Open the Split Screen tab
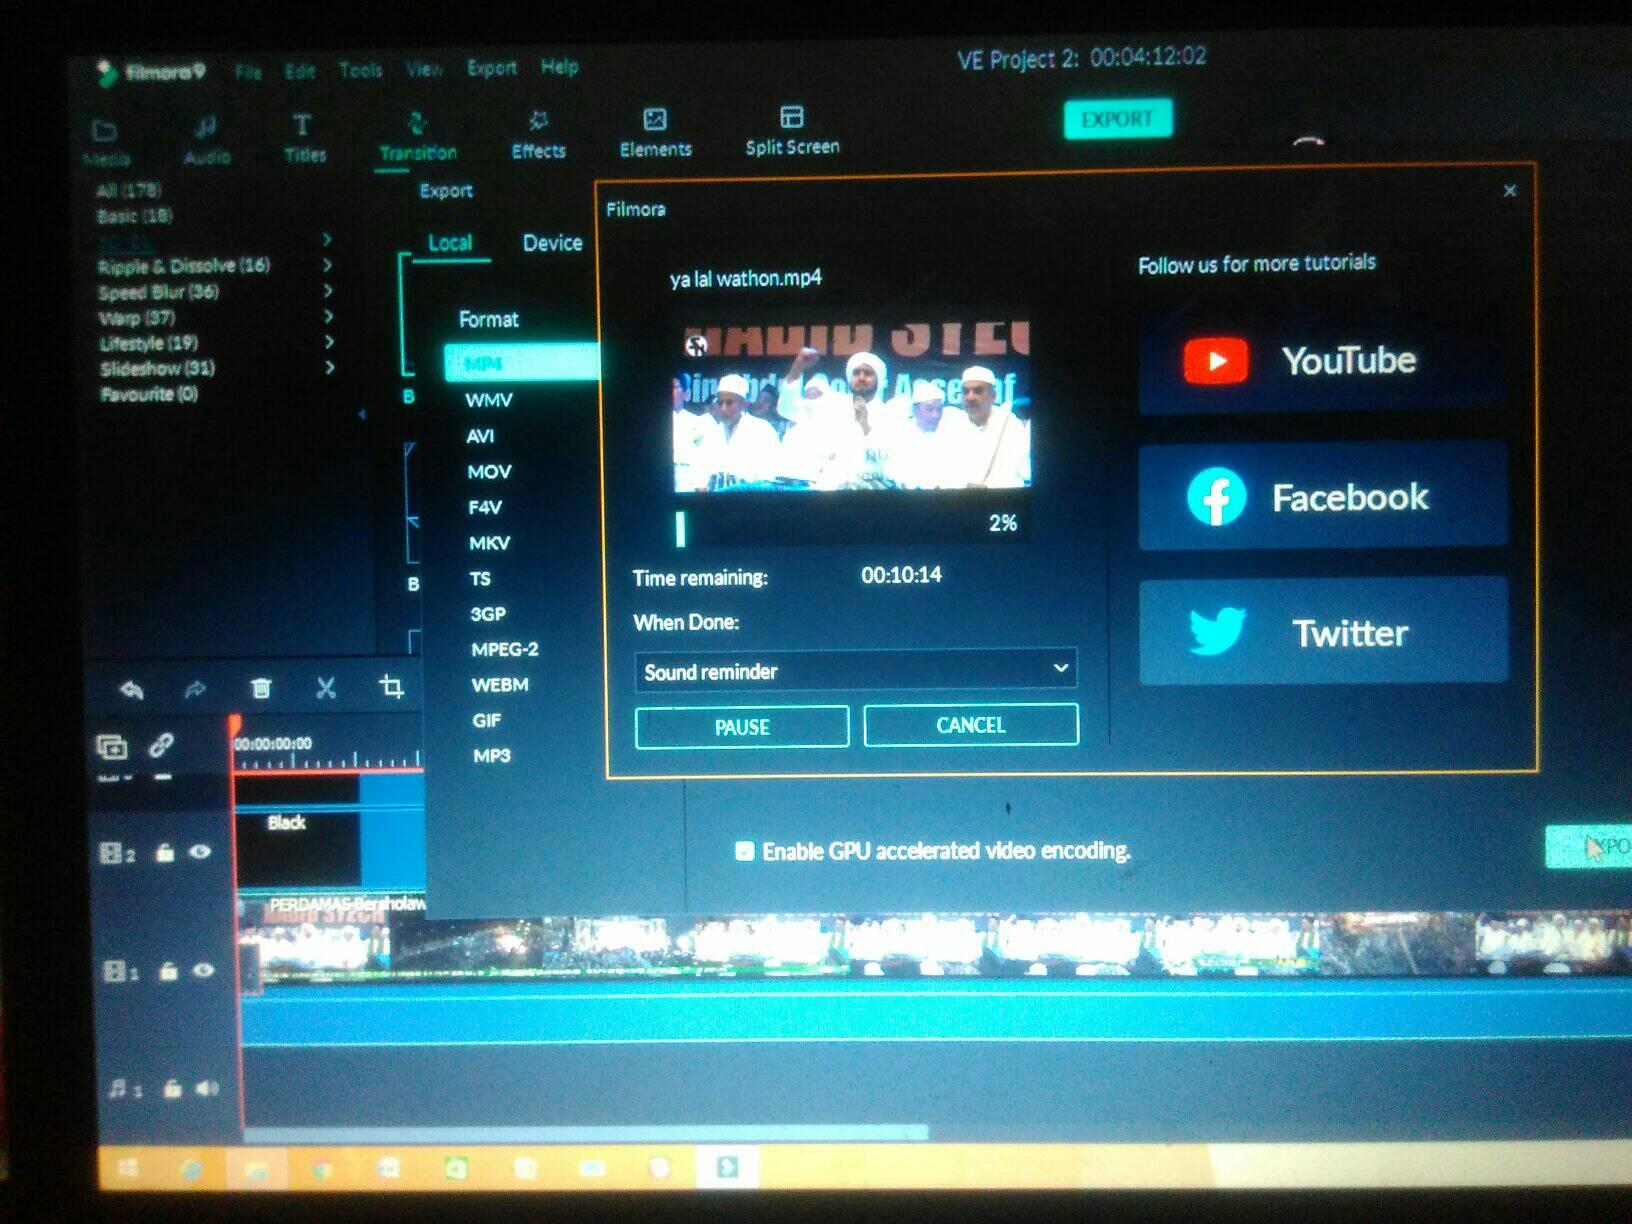 point(792,131)
